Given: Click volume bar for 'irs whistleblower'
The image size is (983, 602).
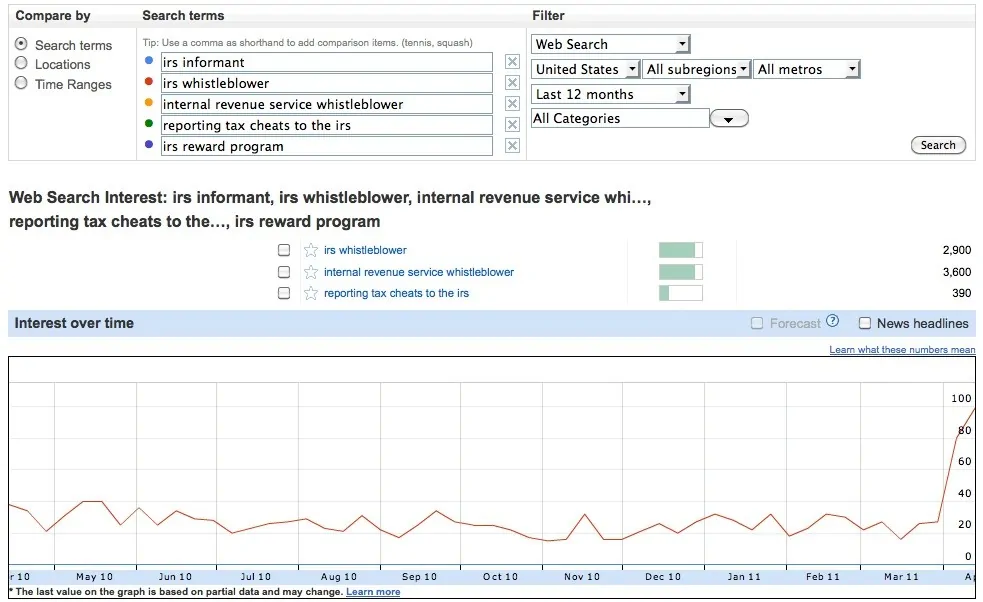Looking at the screenshot, I should pyautogui.click(x=681, y=250).
